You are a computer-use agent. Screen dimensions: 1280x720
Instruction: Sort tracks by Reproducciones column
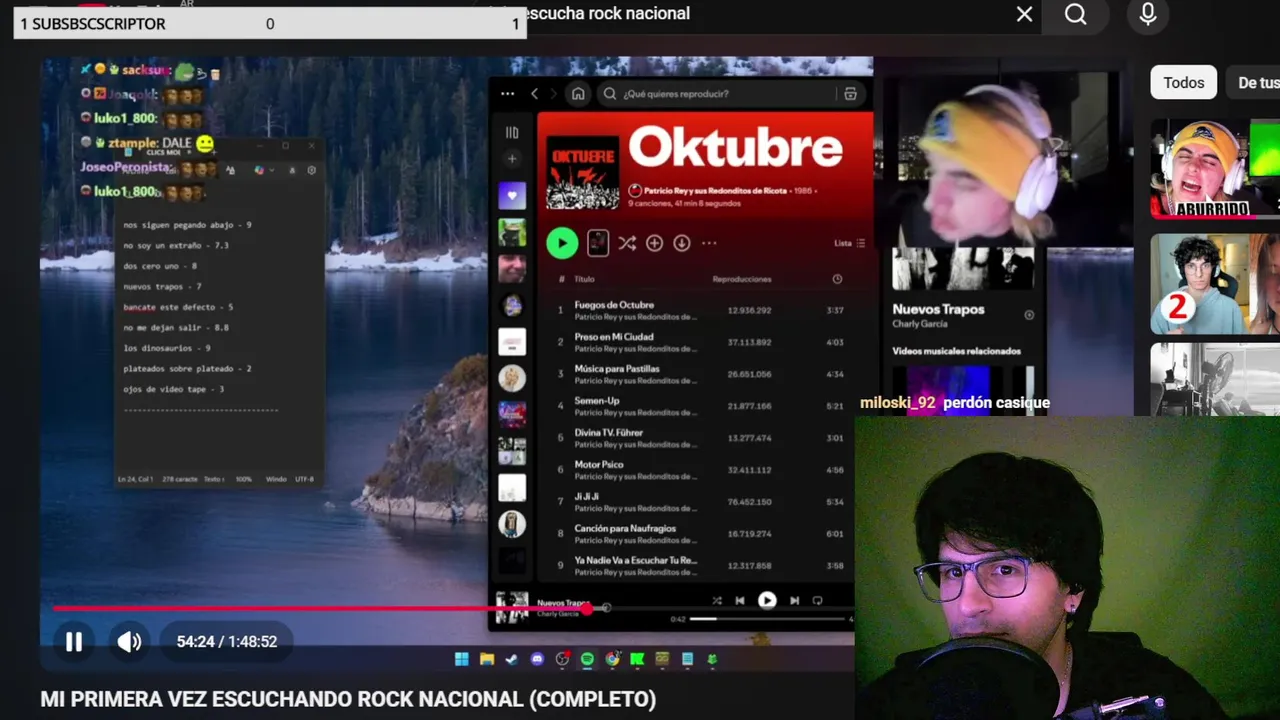[x=742, y=279]
